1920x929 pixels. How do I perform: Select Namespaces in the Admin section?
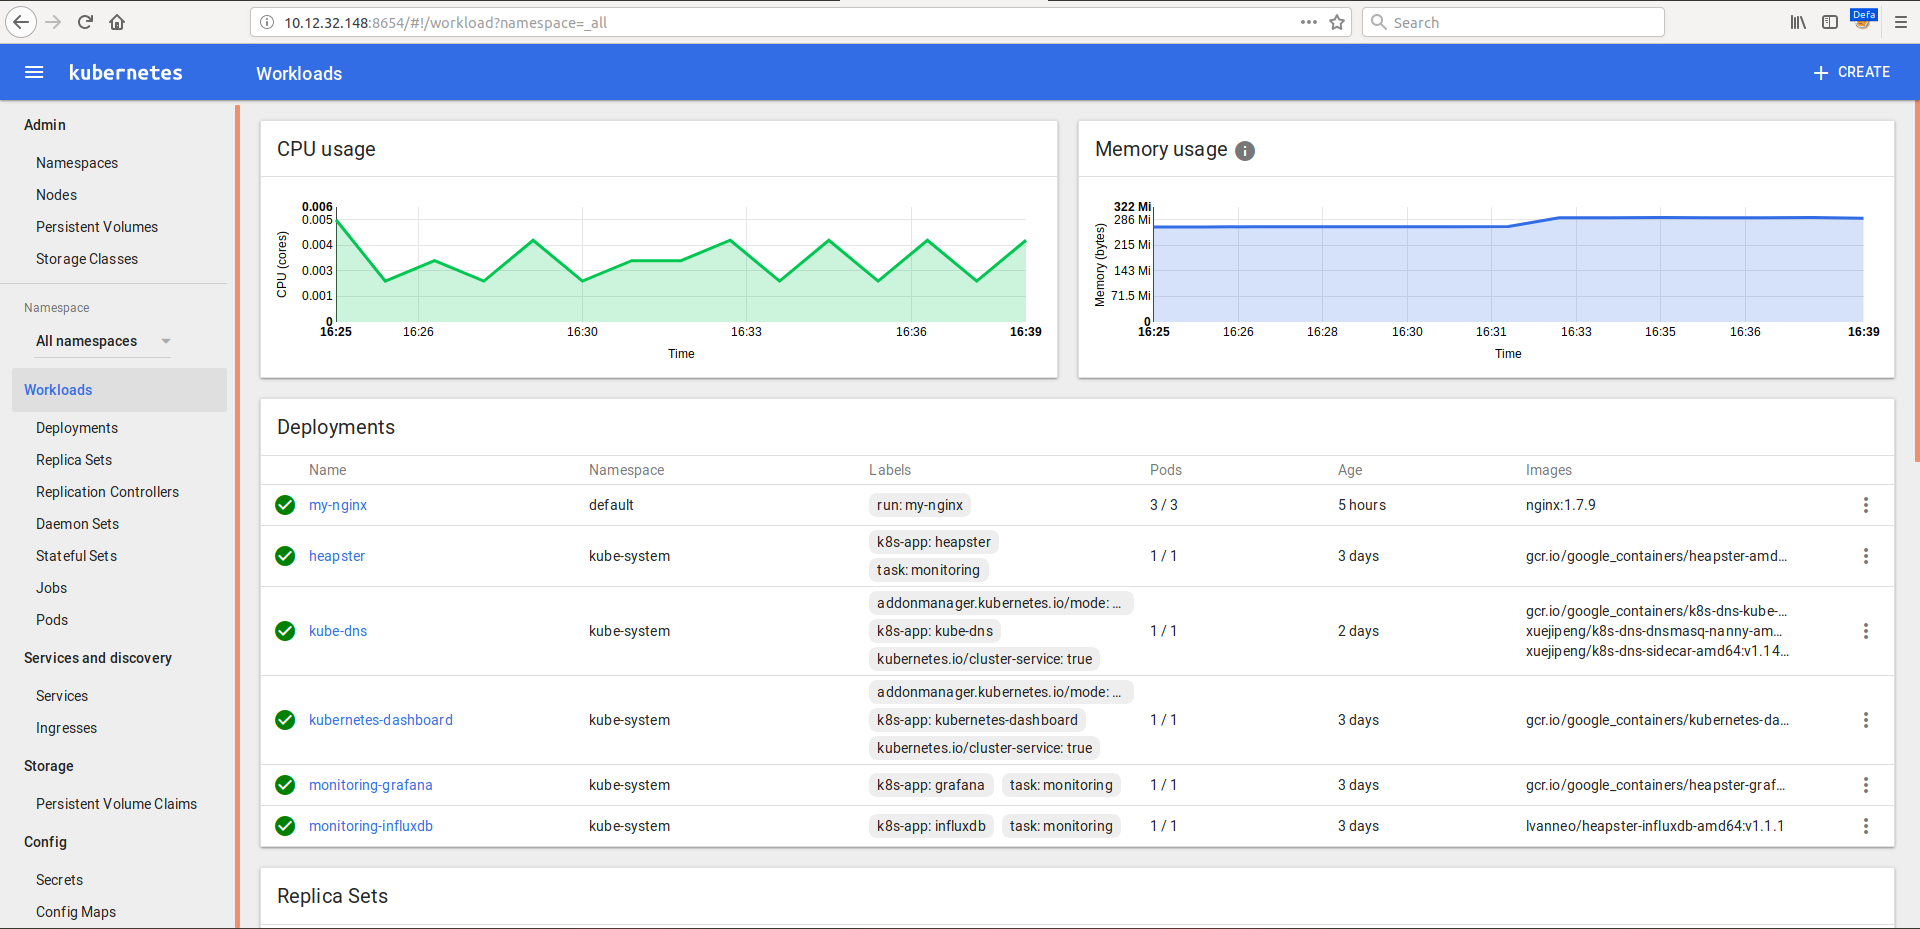[x=77, y=163]
